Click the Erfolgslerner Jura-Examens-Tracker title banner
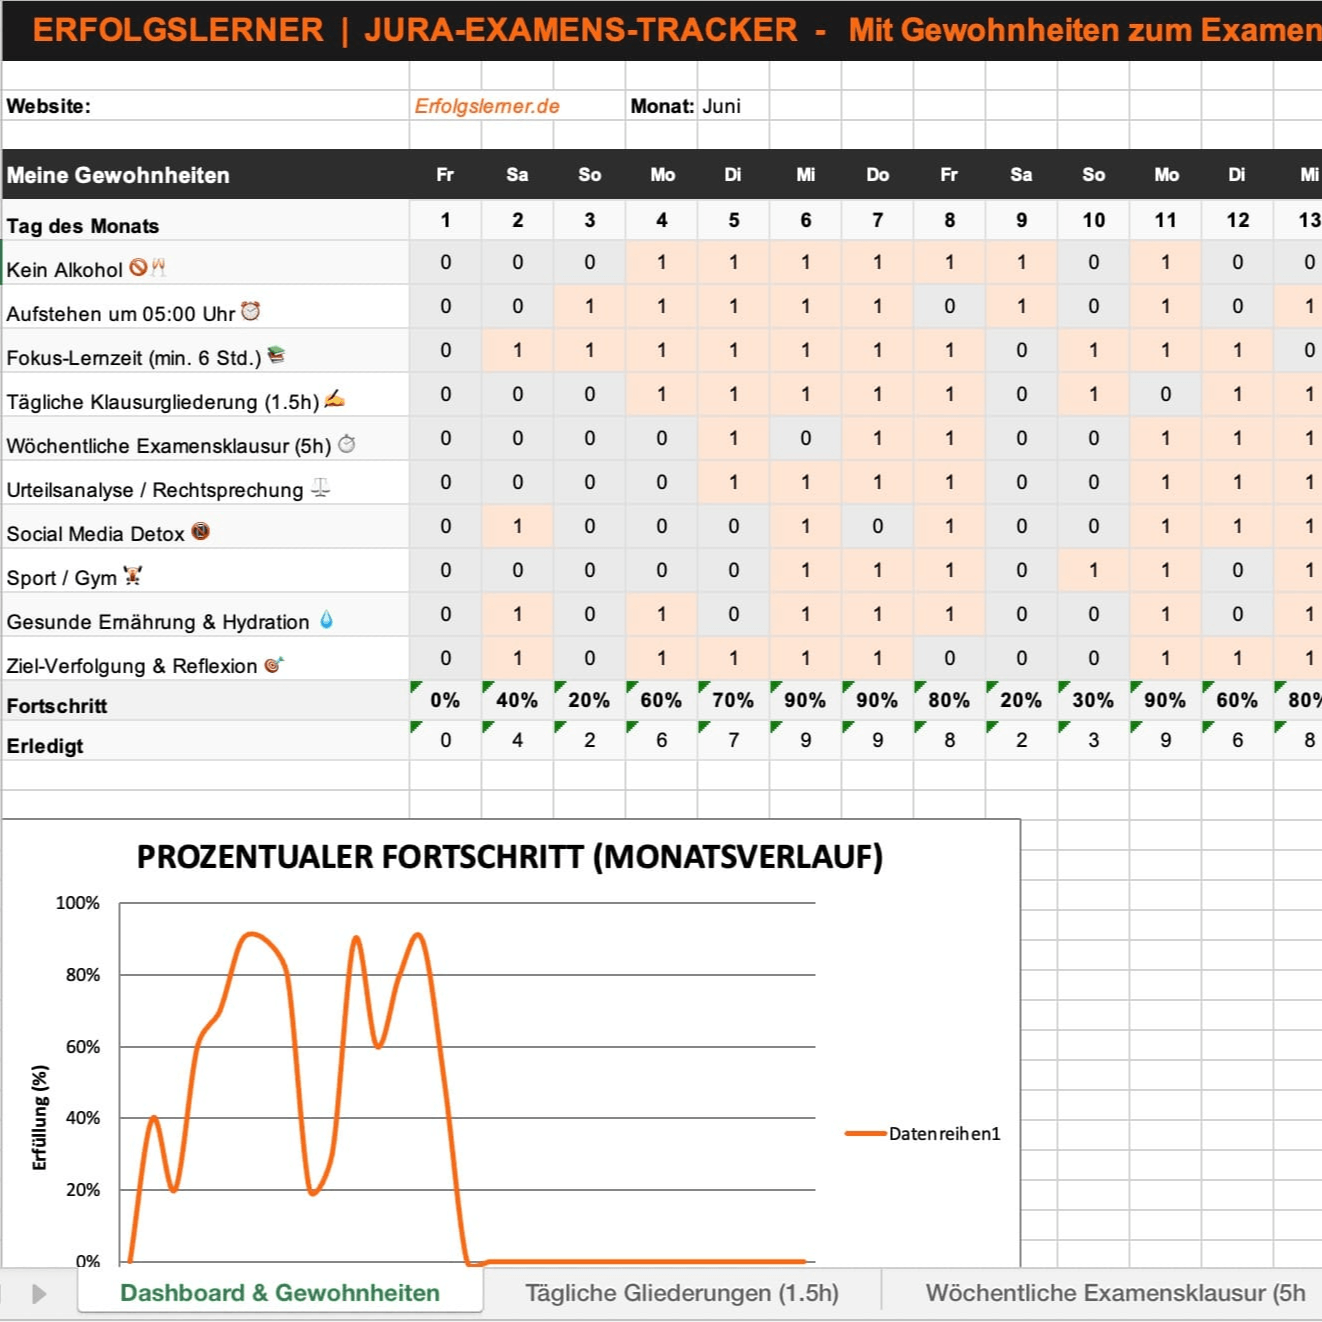Screen dimensions: 1322x1322 (661, 30)
